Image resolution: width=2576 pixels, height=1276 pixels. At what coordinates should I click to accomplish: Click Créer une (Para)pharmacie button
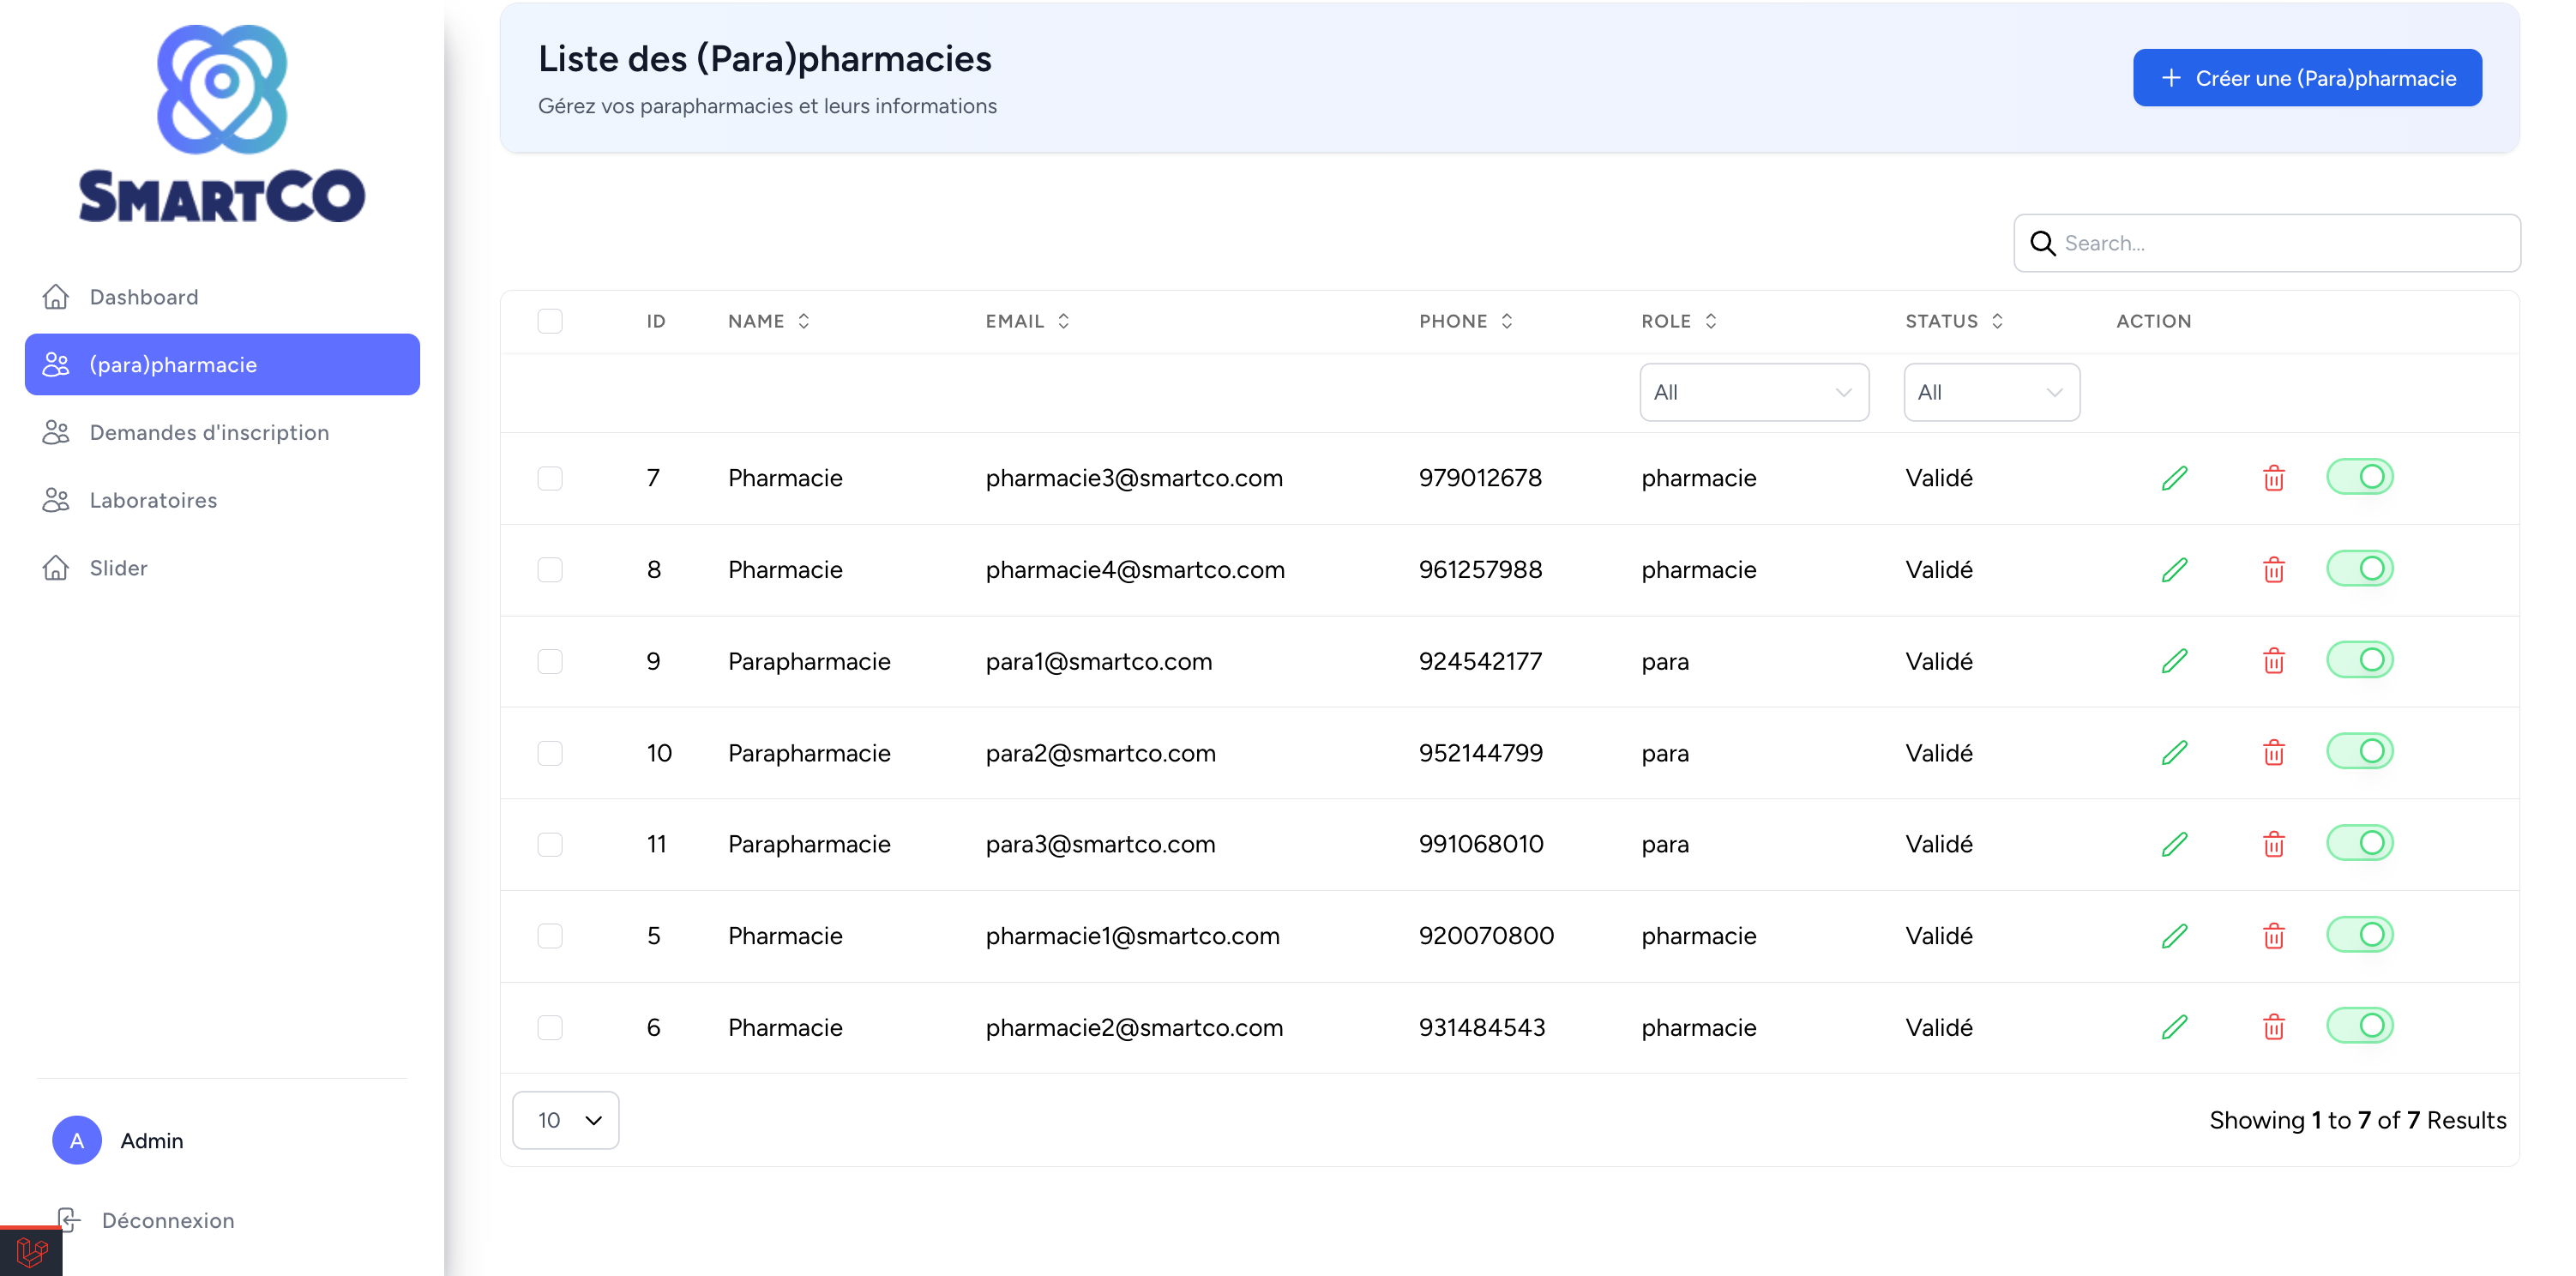pos(2307,78)
